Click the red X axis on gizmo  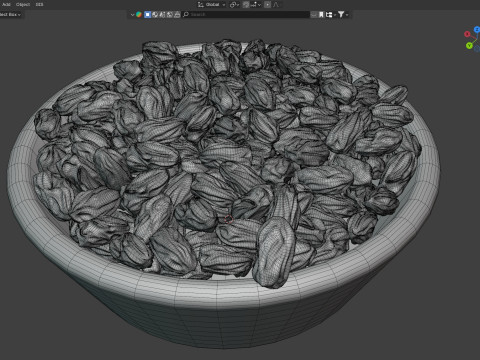(467, 34)
